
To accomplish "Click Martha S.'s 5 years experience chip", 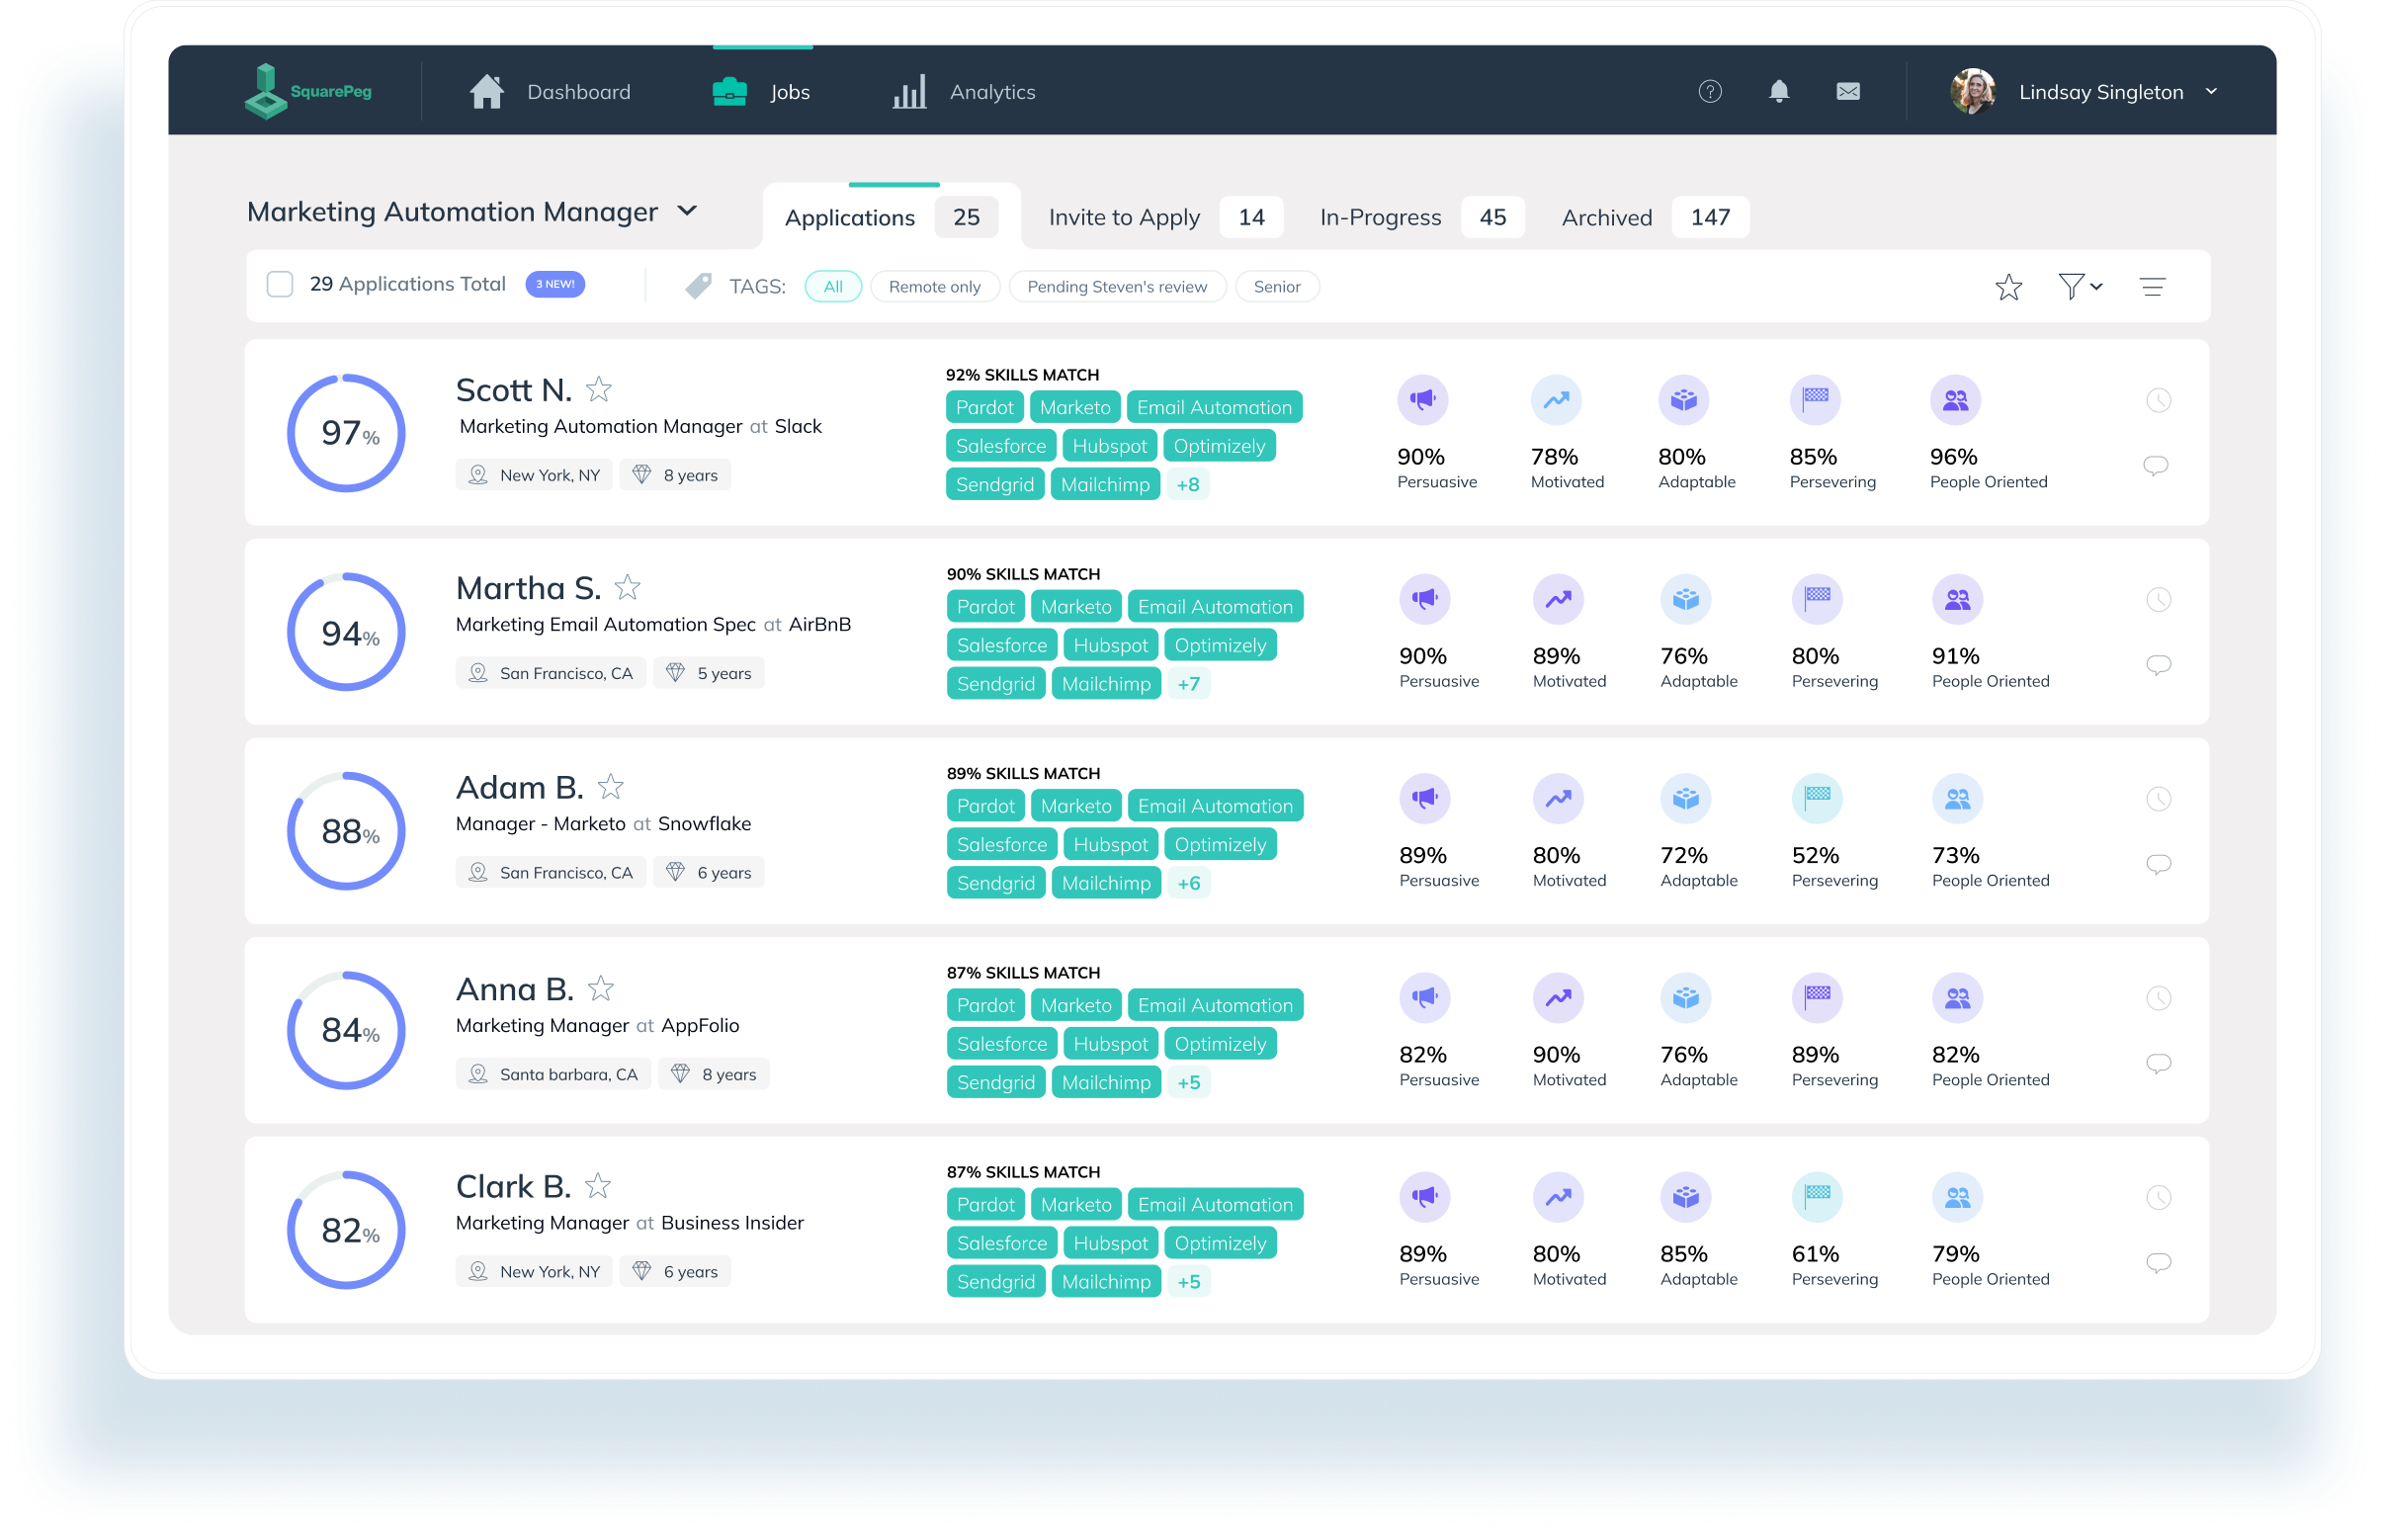I will click(x=708, y=673).
